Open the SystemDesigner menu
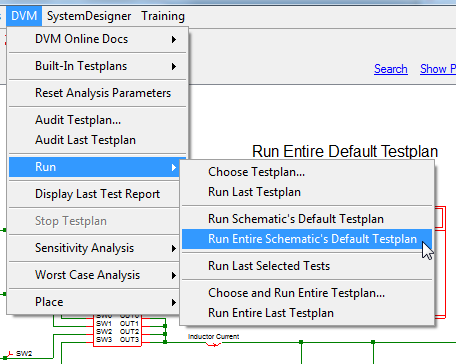The image size is (456, 364). [89, 16]
